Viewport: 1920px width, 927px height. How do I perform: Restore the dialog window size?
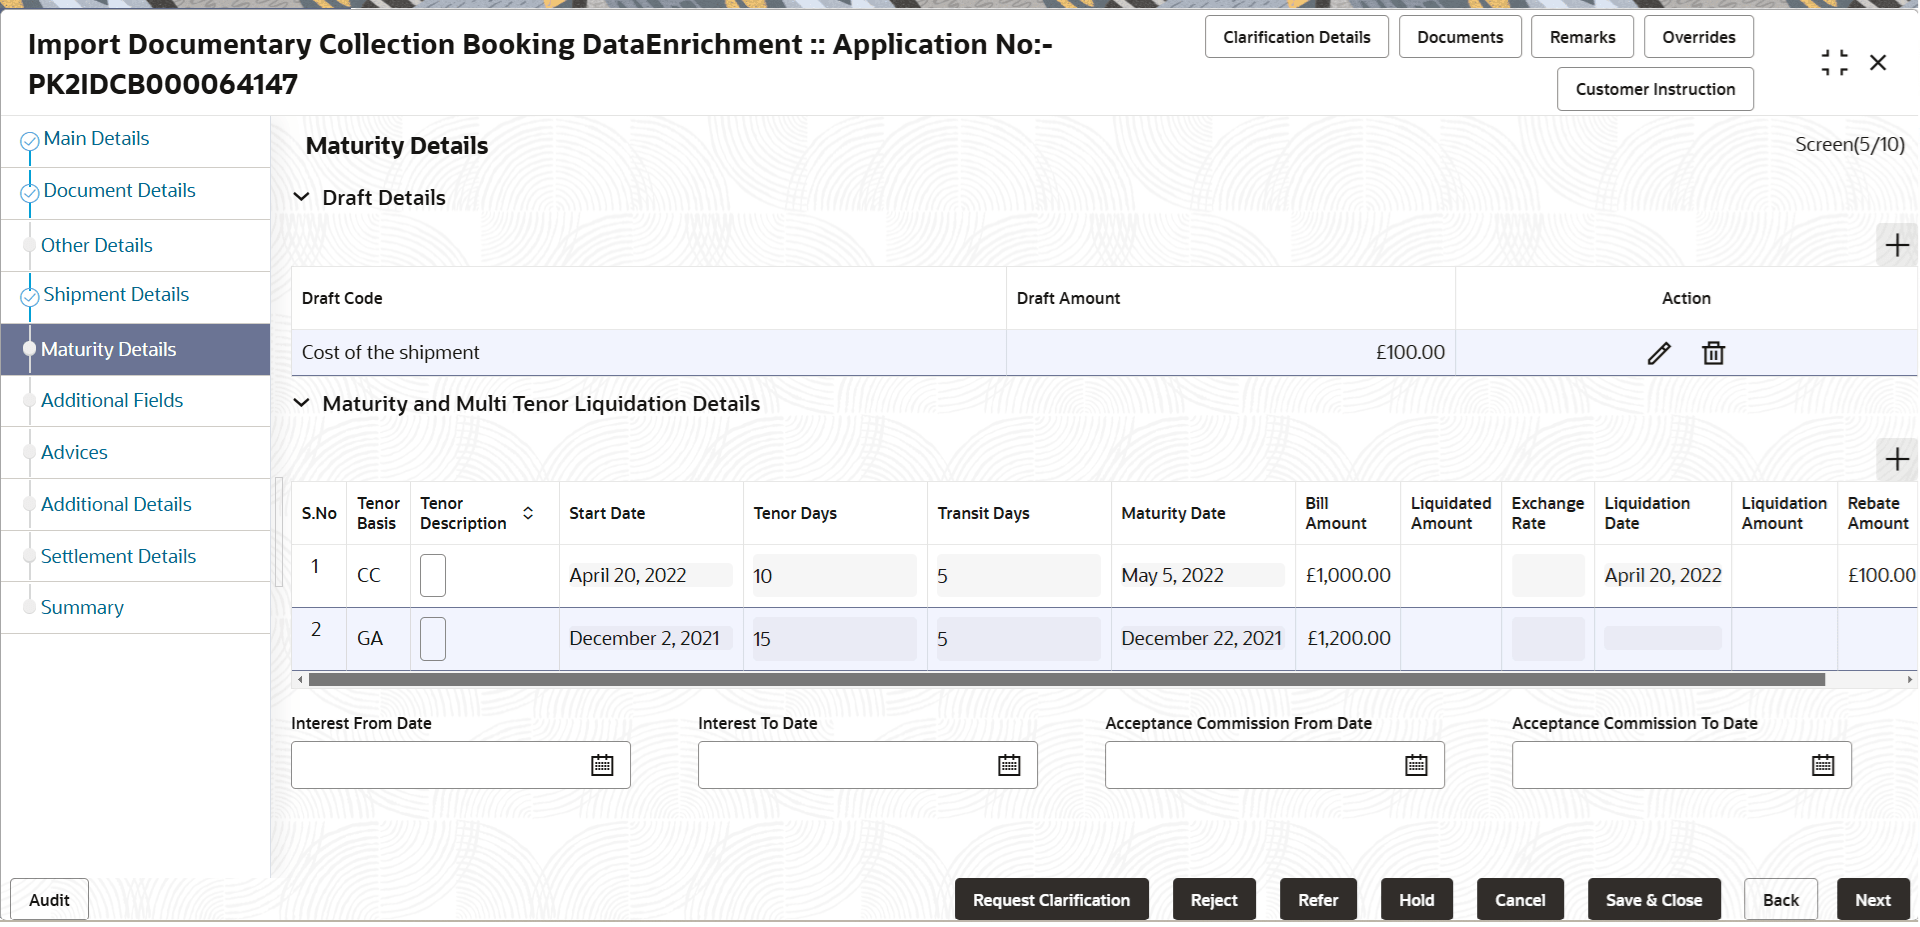(x=1834, y=63)
